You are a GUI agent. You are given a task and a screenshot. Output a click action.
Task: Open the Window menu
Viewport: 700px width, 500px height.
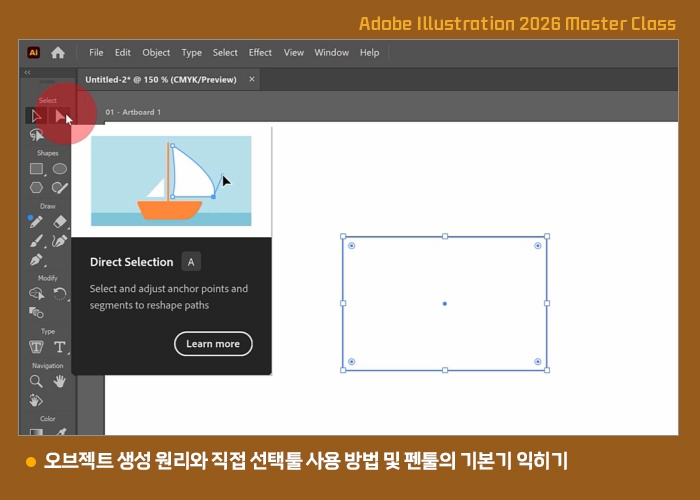click(x=332, y=53)
